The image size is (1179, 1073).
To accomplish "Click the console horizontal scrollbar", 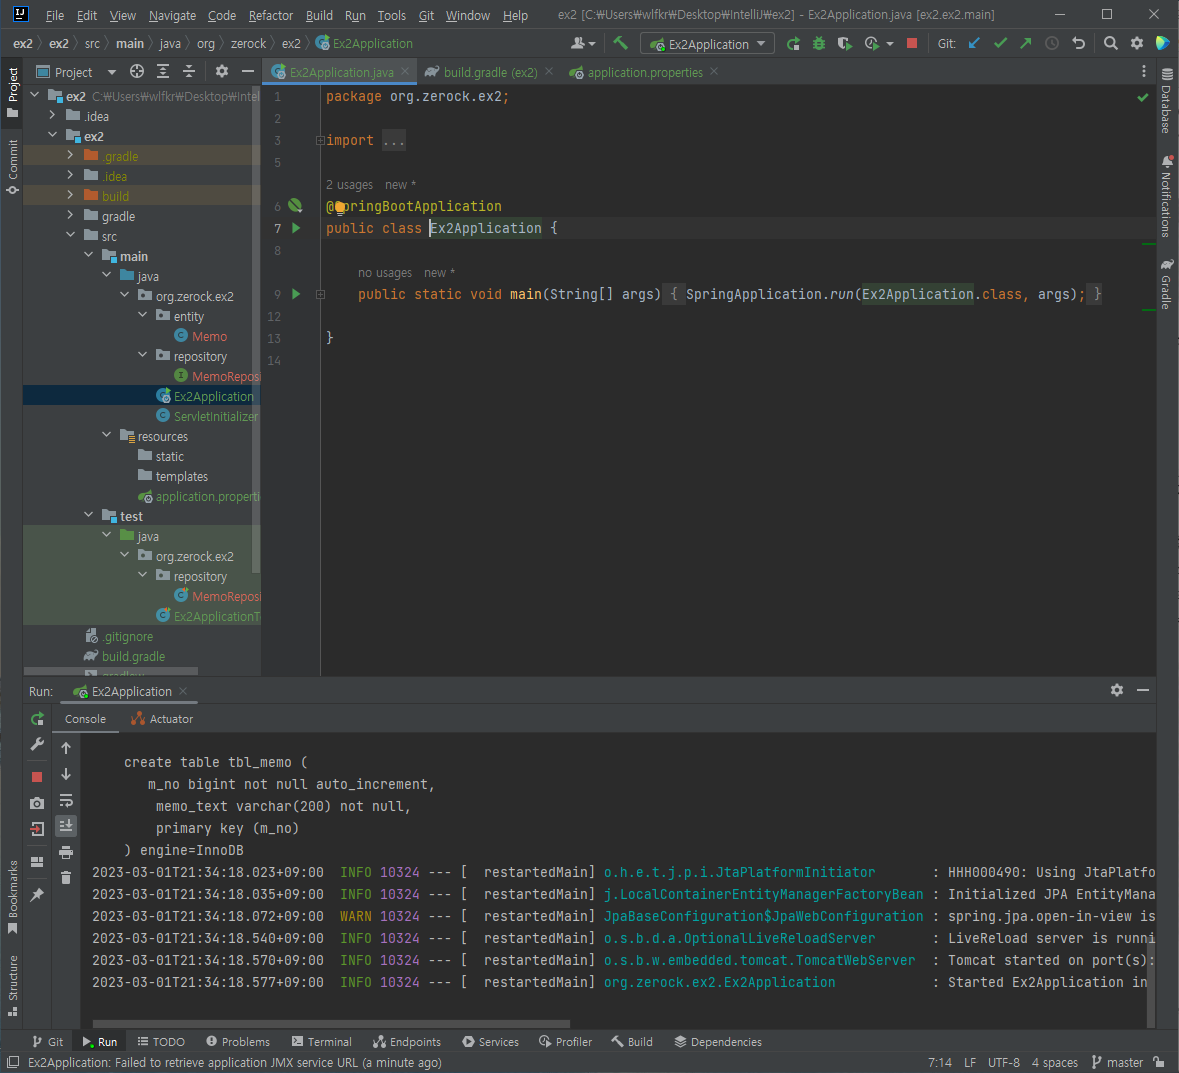I will (x=331, y=1023).
